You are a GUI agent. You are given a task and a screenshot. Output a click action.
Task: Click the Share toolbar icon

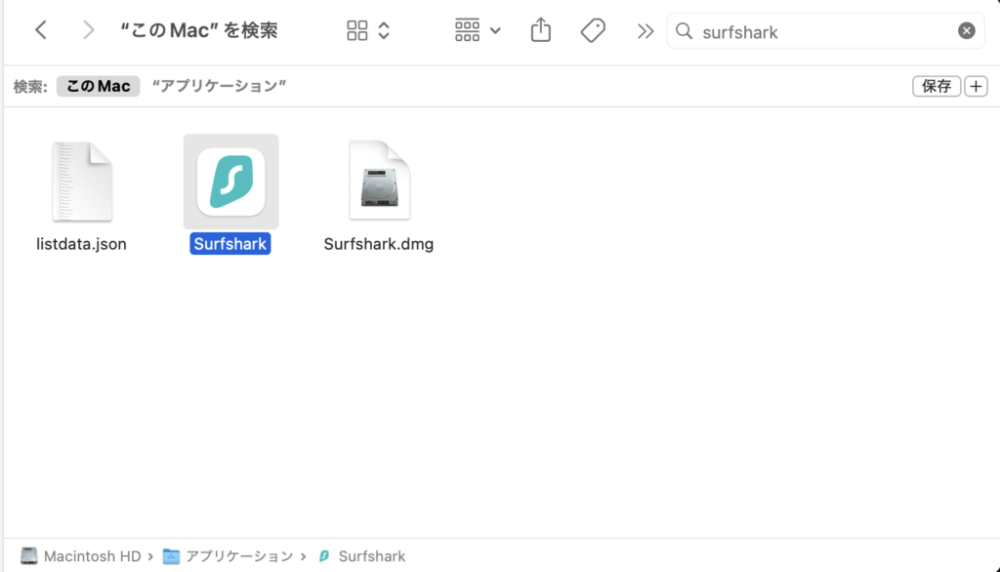[x=541, y=30]
